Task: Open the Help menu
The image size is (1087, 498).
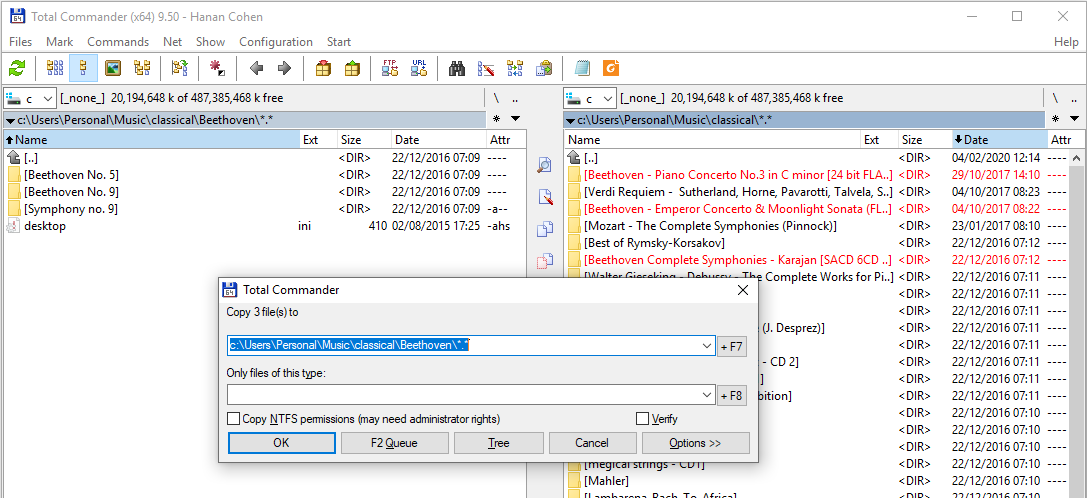Action: (x=1066, y=42)
